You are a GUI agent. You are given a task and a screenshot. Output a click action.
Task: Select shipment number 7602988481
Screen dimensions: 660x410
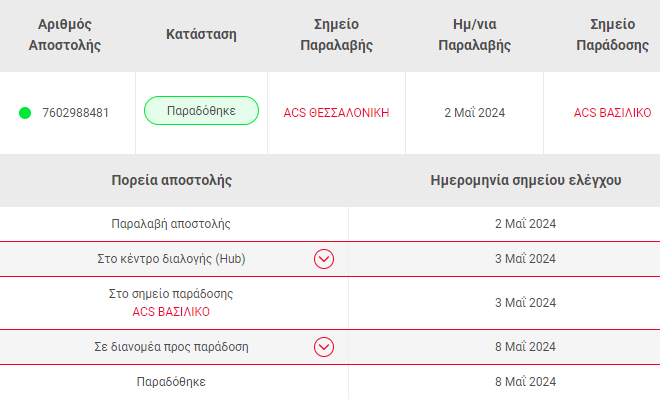[x=75, y=113]
